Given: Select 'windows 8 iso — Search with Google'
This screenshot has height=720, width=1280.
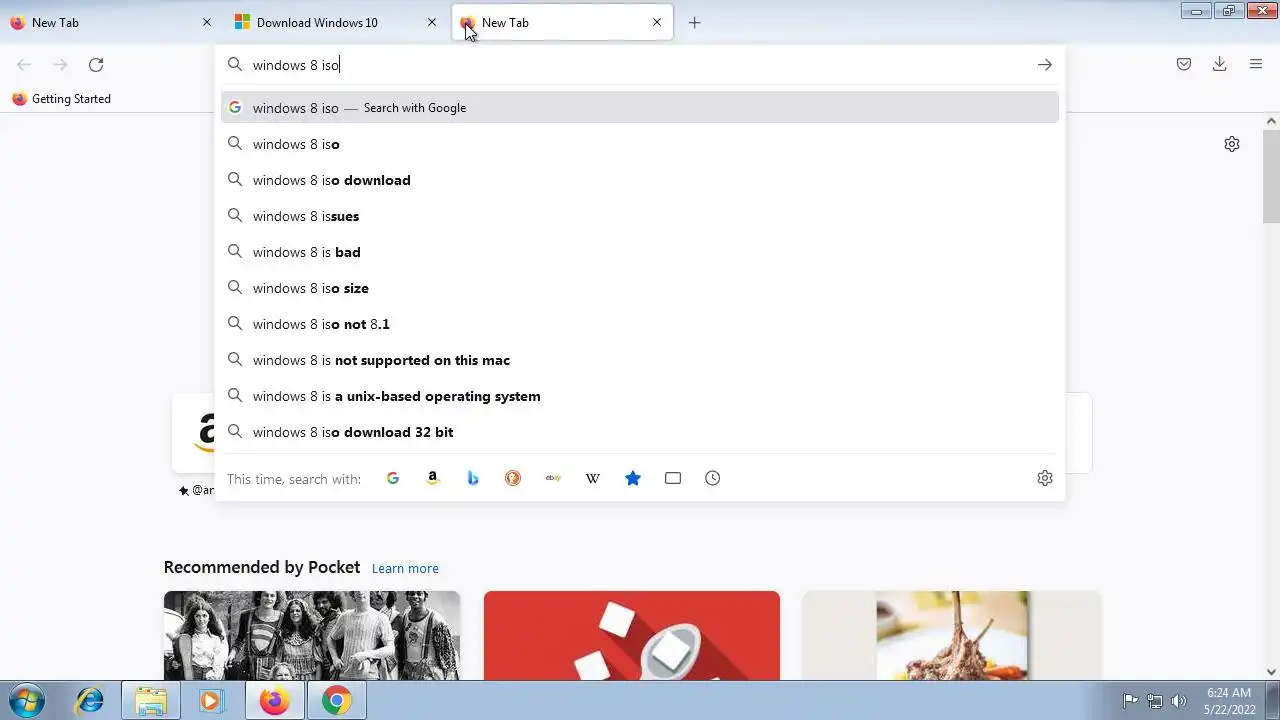Looking at the screenshot, I should click(640, 108).
